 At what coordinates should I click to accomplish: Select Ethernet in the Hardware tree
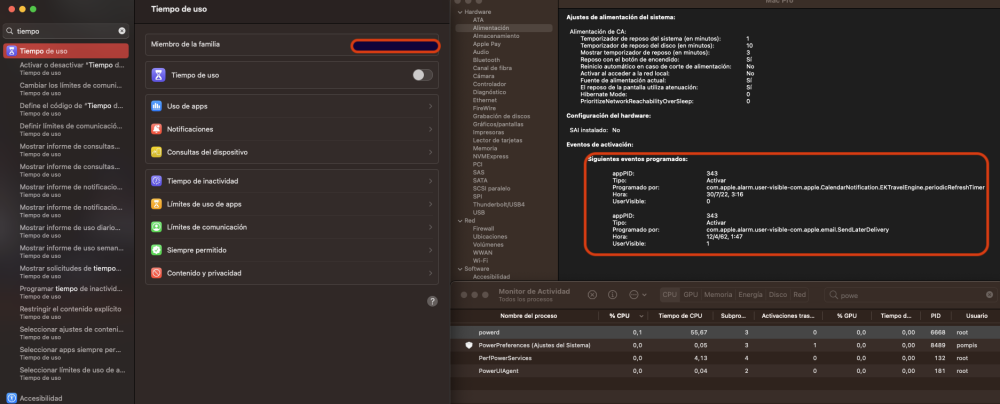(485, 100)
